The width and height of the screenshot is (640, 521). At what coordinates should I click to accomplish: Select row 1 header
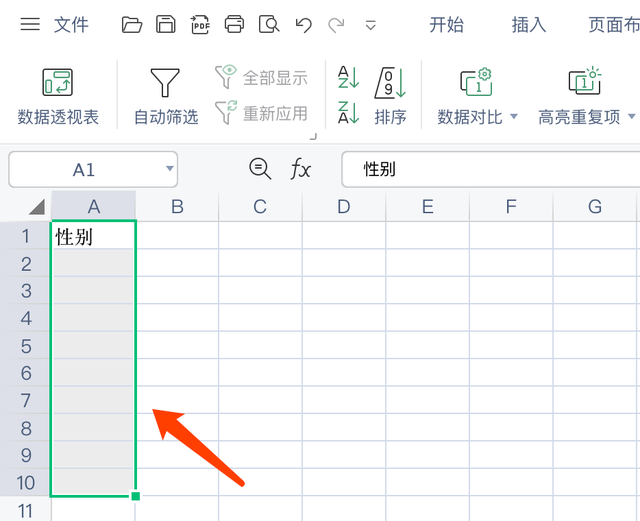26,236
